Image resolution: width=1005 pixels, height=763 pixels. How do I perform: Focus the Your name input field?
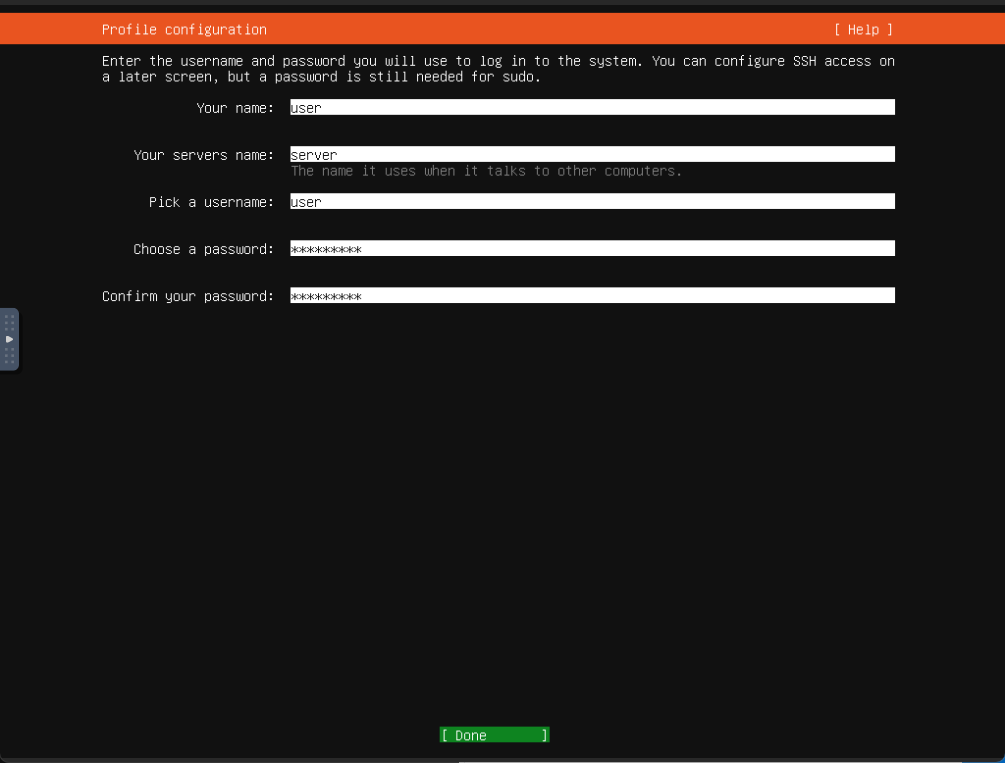click(592, 108)
